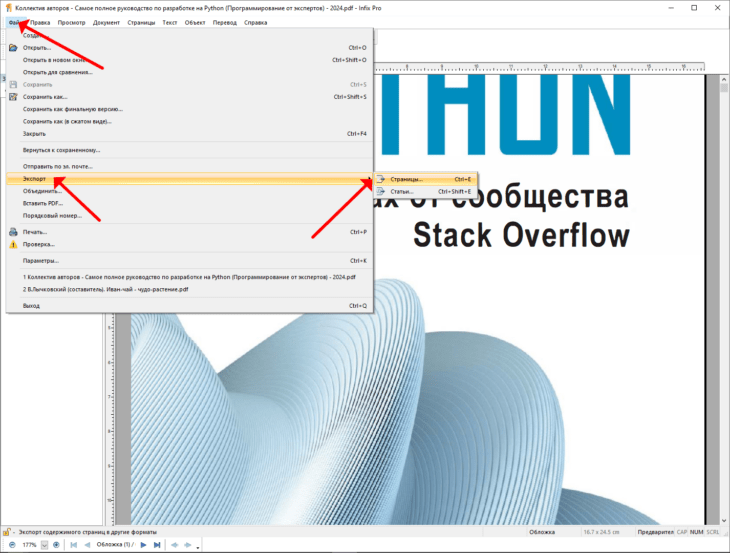Screen dimensions: 730x553
Task: Choose Вставить PDF... menu entry
Action: [189, 203]
